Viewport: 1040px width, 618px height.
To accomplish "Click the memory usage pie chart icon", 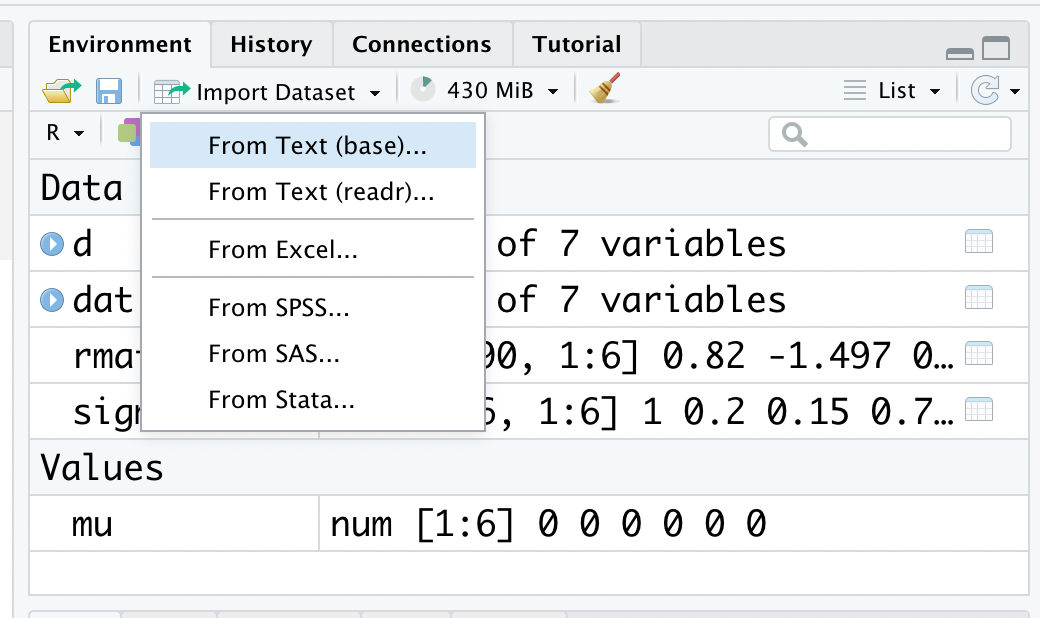I will click(x=423, y=91).
